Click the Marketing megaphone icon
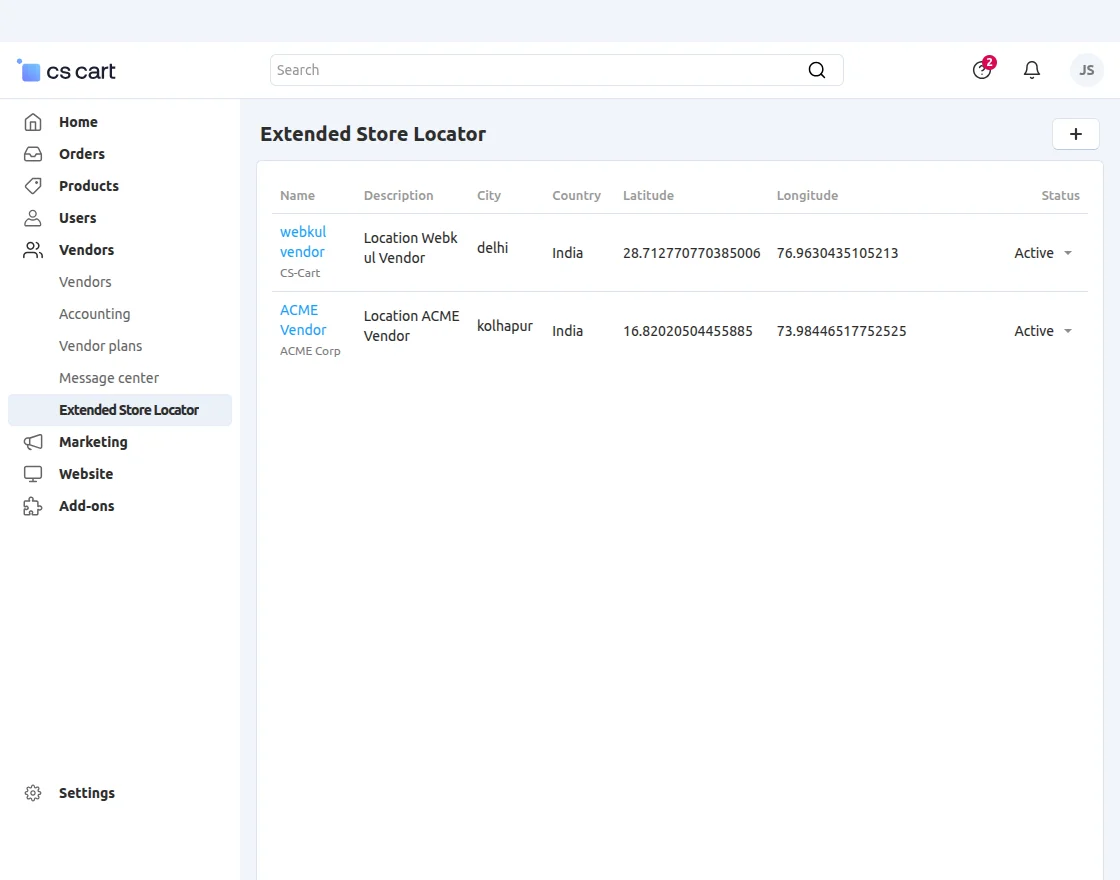The width and height of the screenshot is (1120, 880). 33,442
